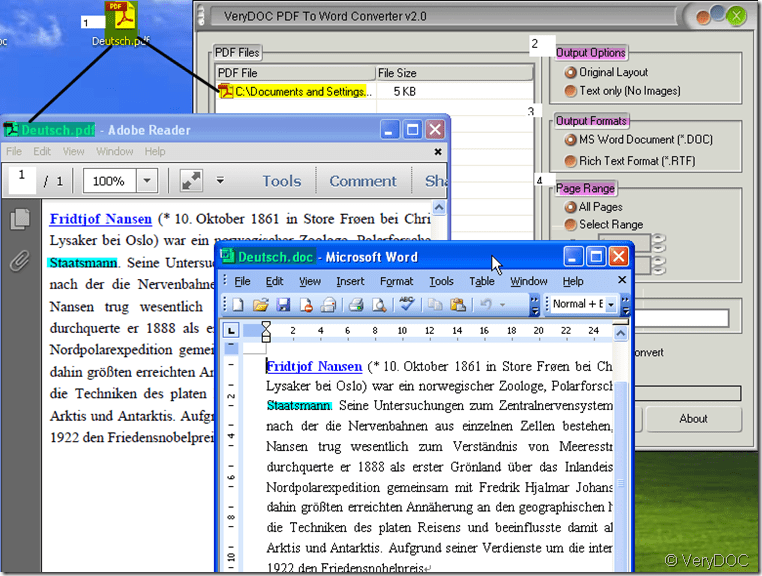762x576 pixels.
Task: Click the PDF File column header
Action: click(x=295, y=73)
